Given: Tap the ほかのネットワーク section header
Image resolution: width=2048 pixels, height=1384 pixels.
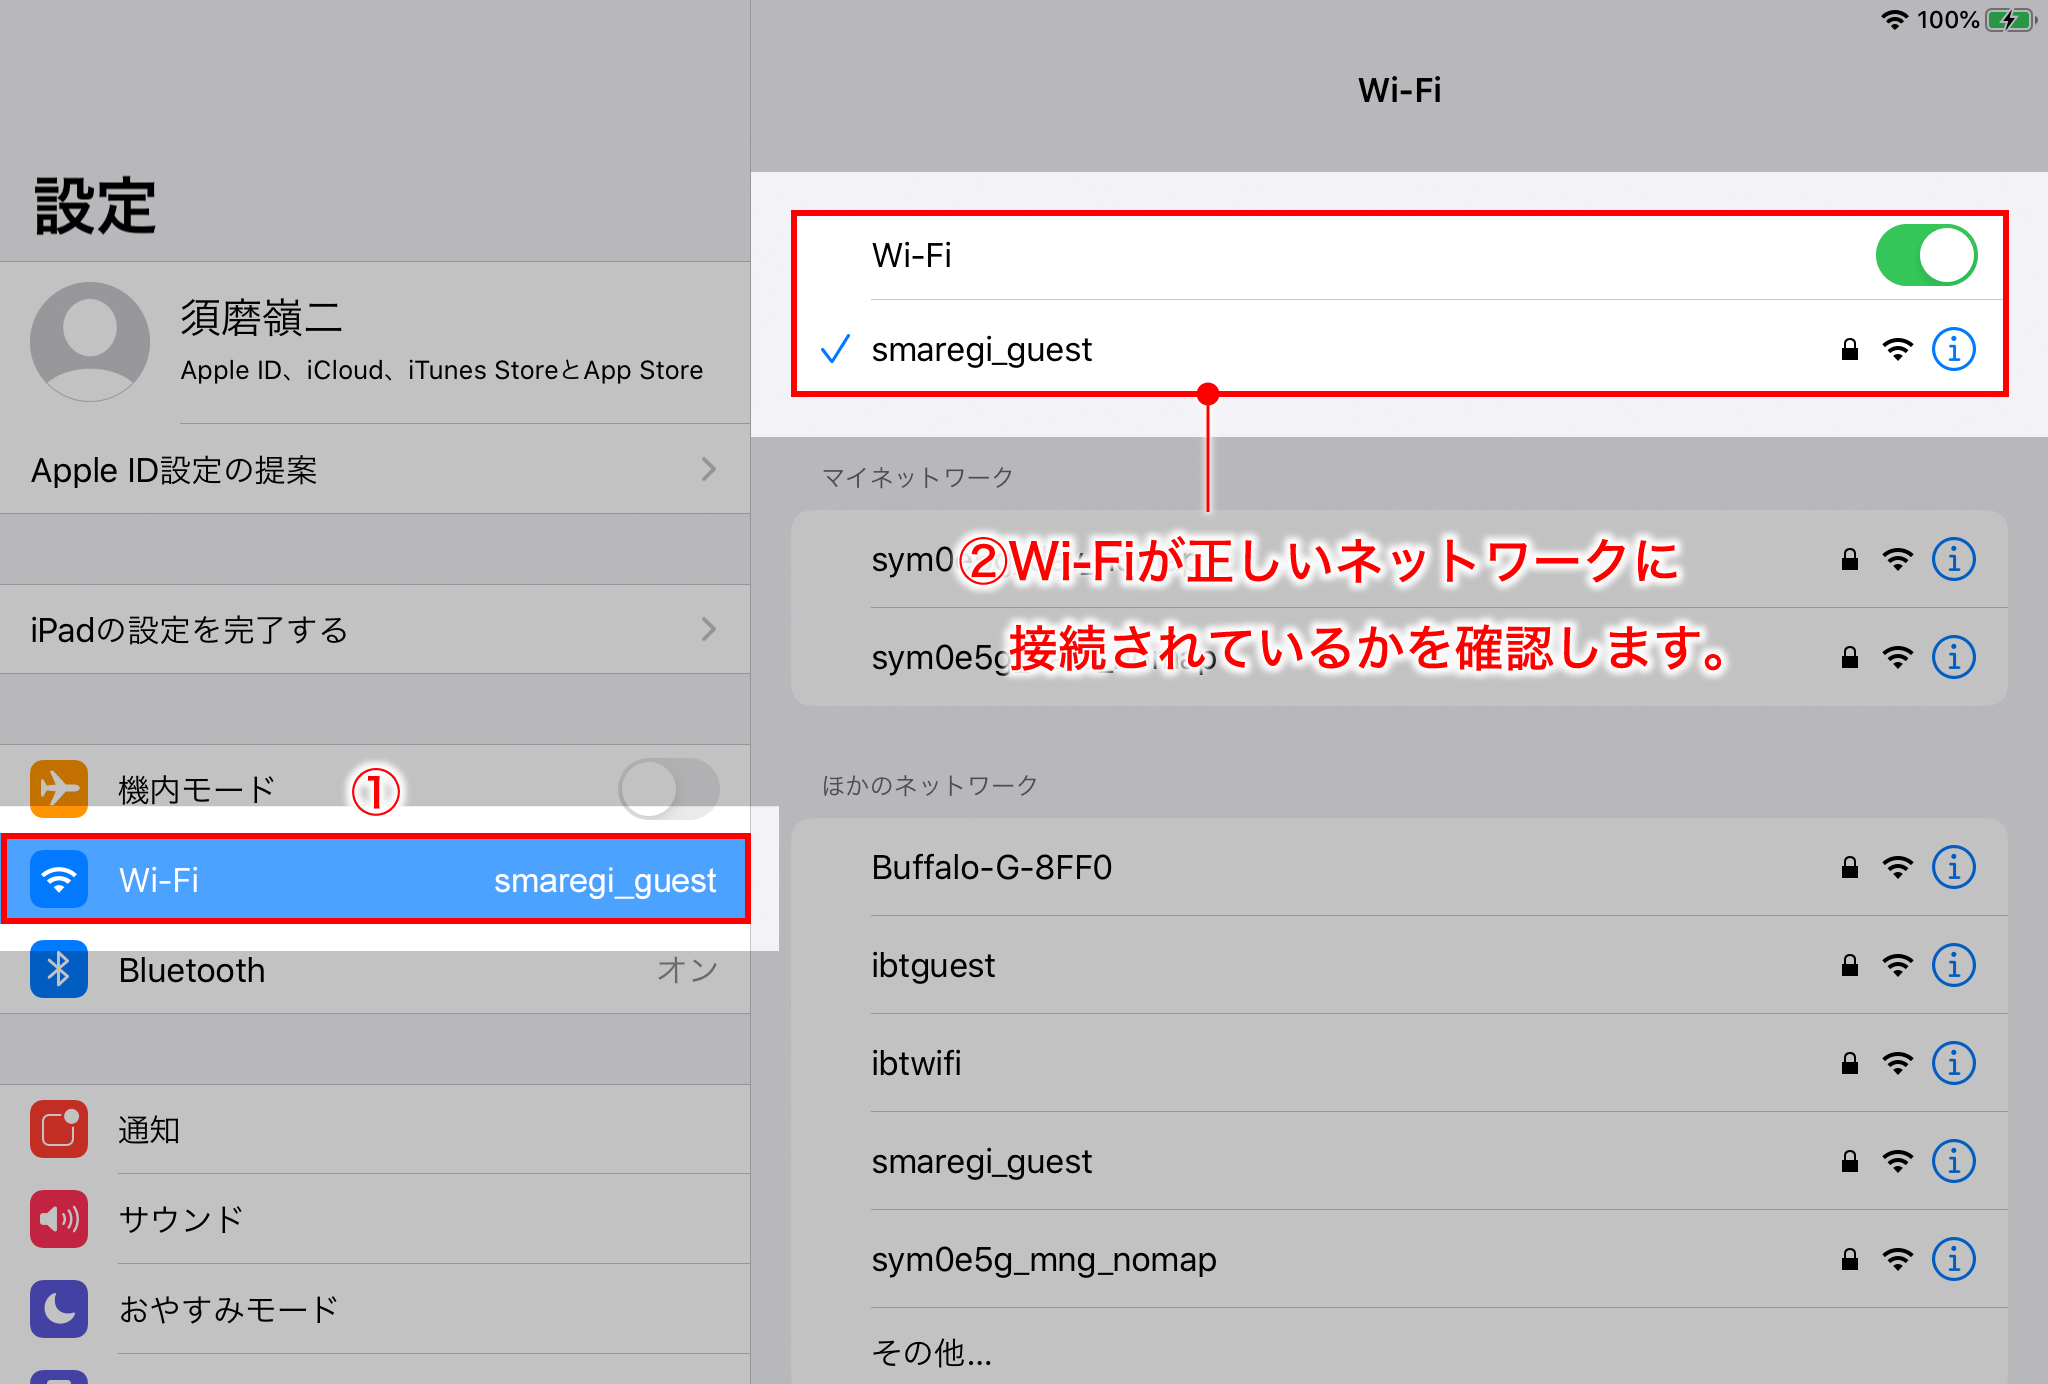Looking at the screenshot, I should click(929, 785).
